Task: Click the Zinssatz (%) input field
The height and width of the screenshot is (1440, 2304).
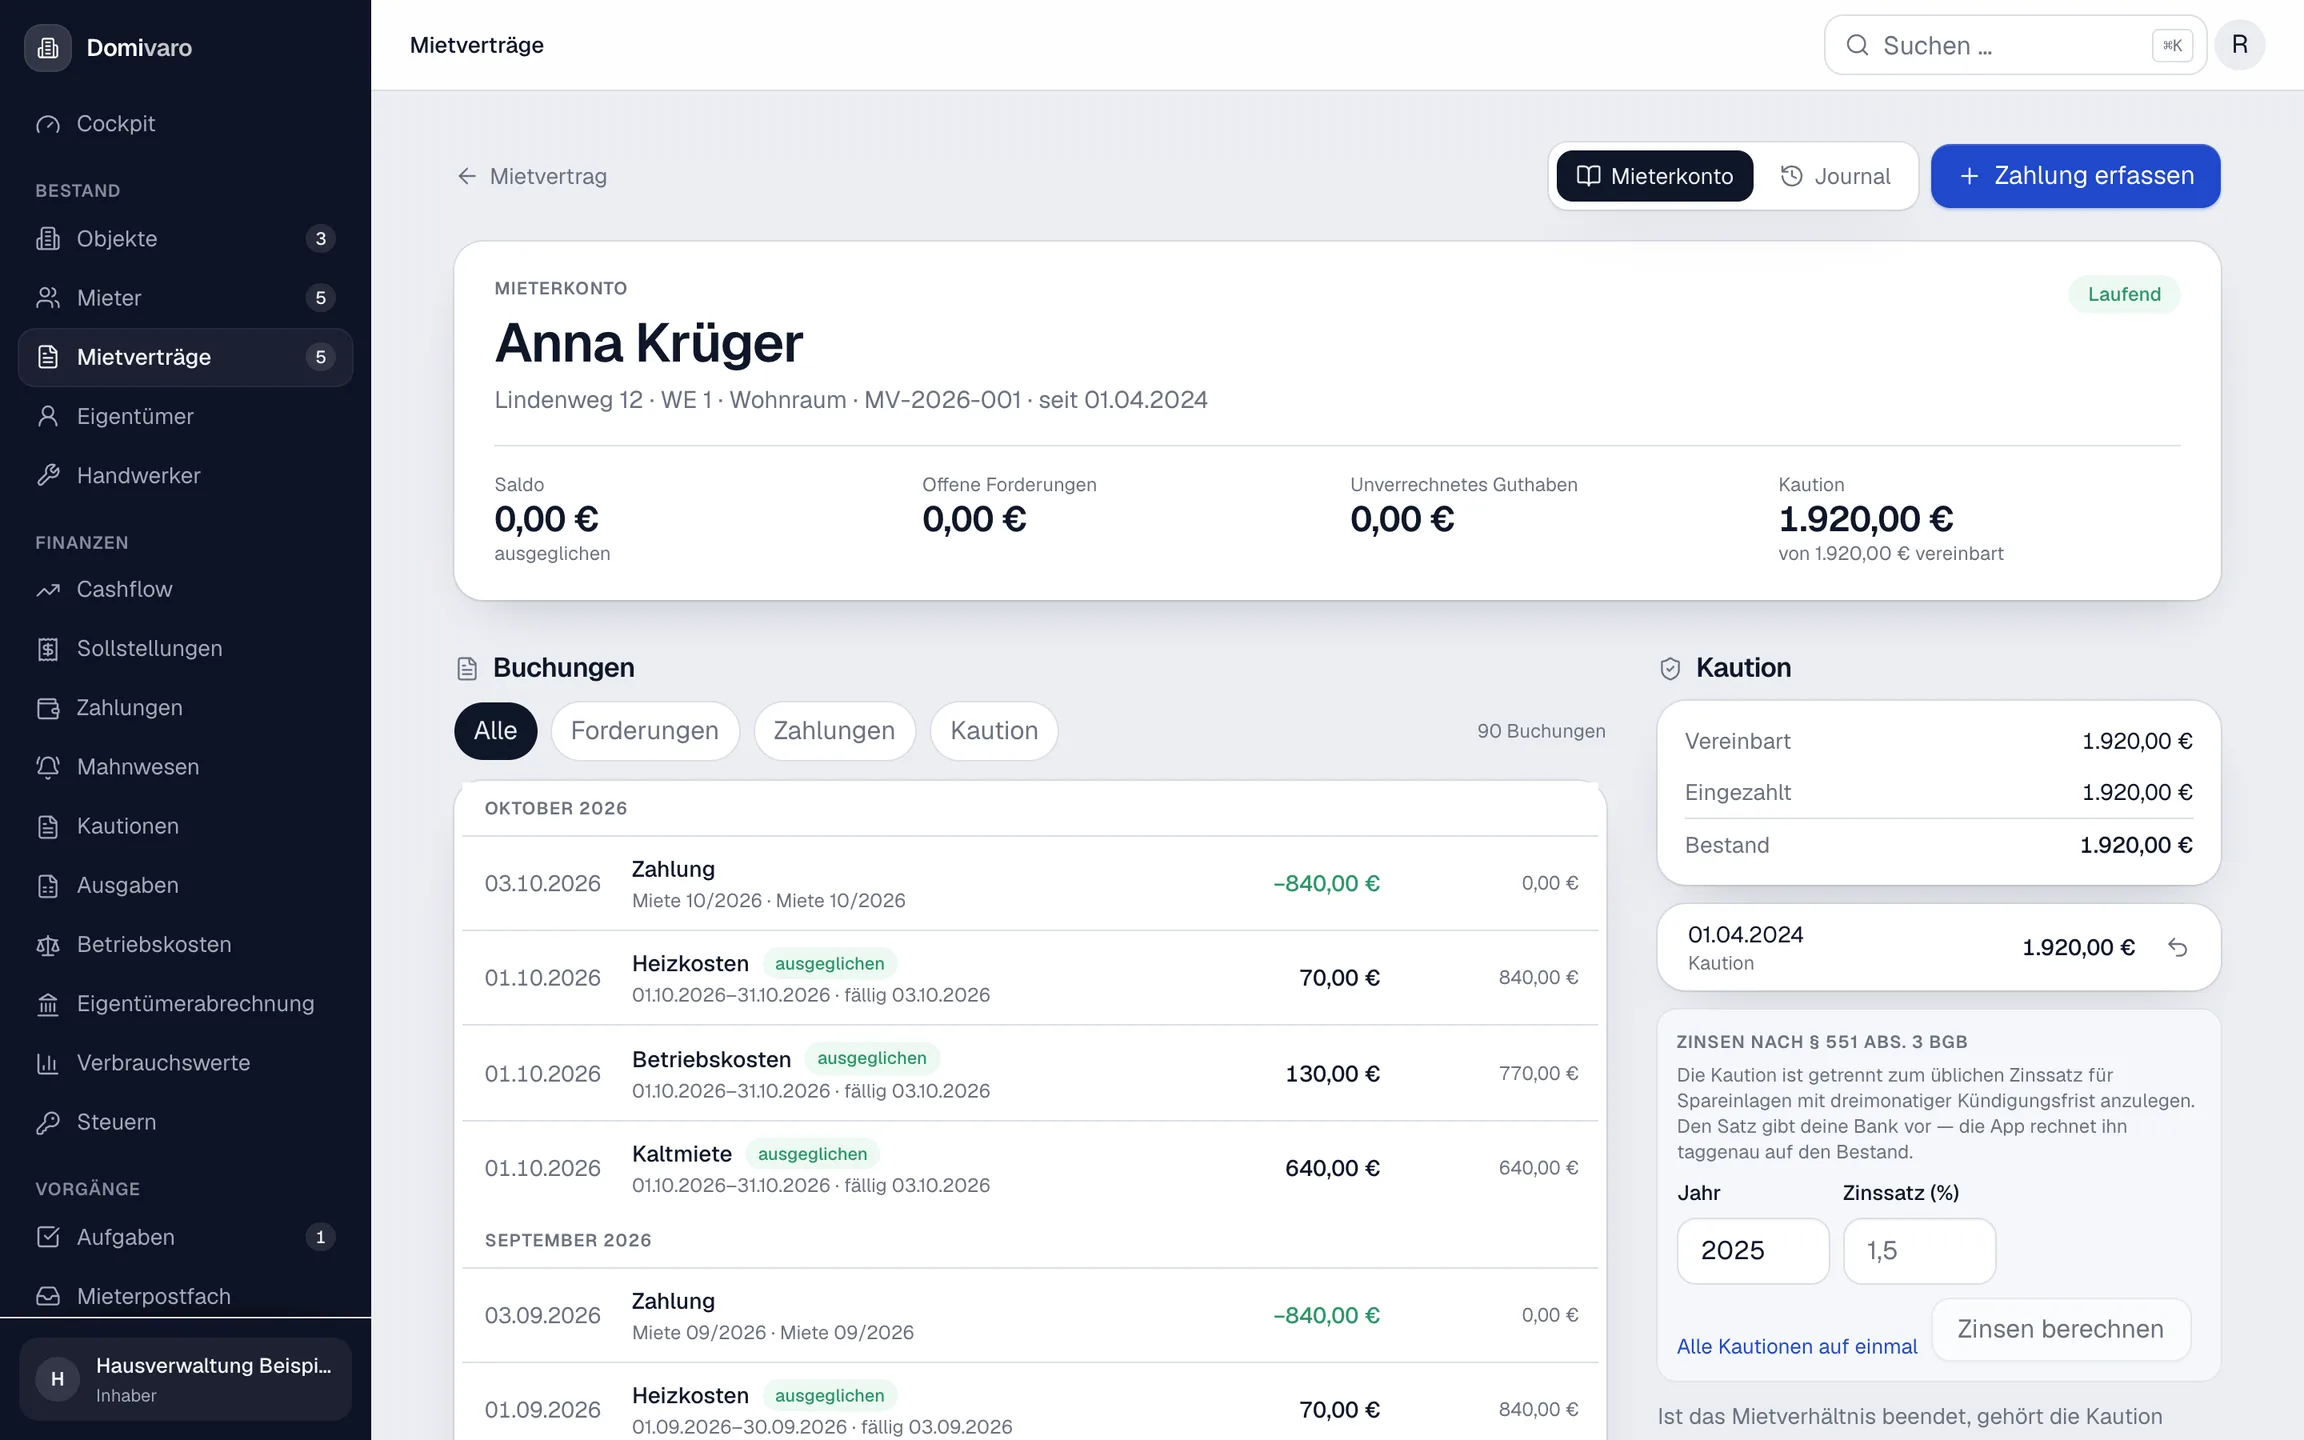Action: pos(1918,1250)
